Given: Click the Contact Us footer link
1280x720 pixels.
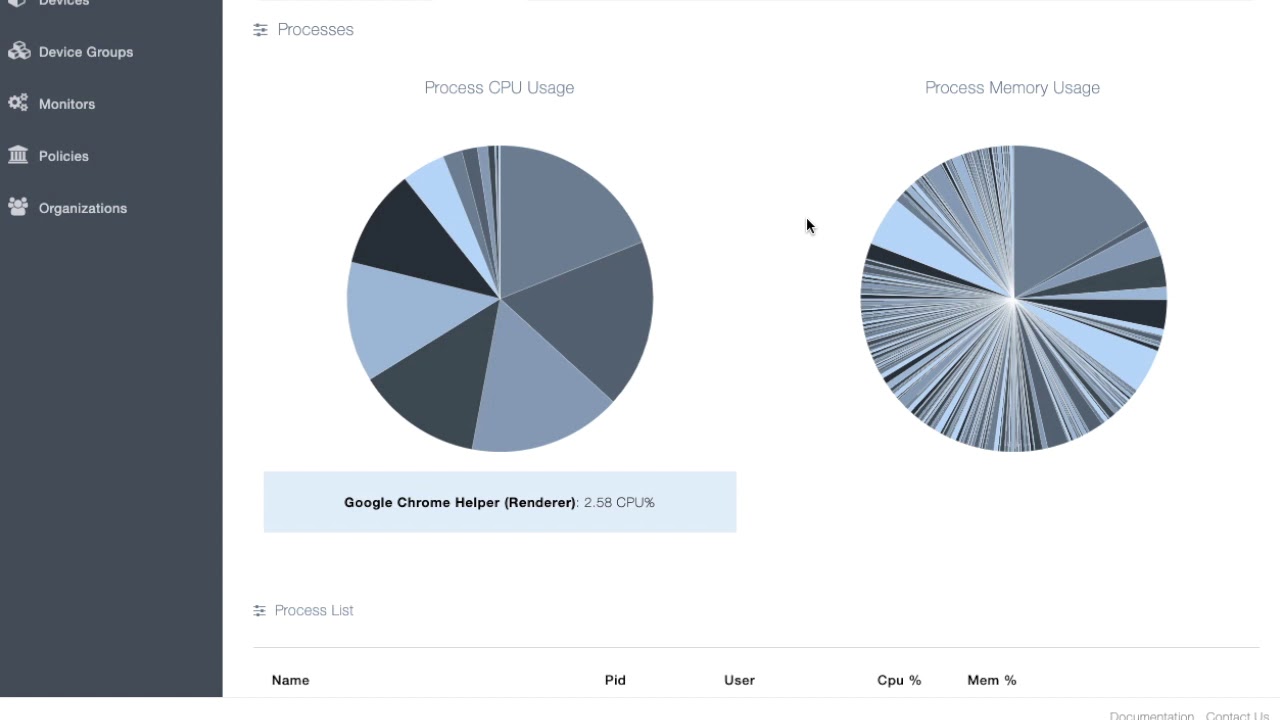Looking at the screenshot, I should click(1237, 715).
